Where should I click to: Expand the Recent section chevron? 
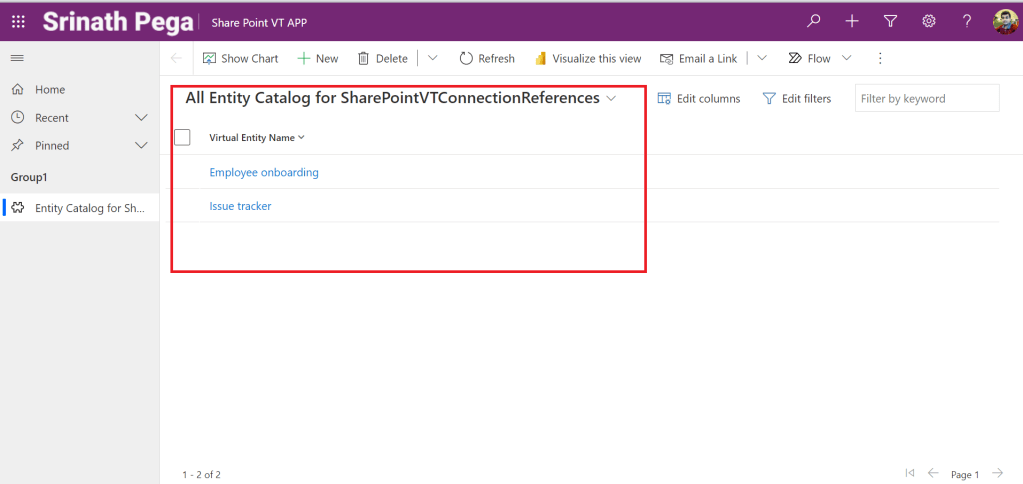click(x=141, y=118)
